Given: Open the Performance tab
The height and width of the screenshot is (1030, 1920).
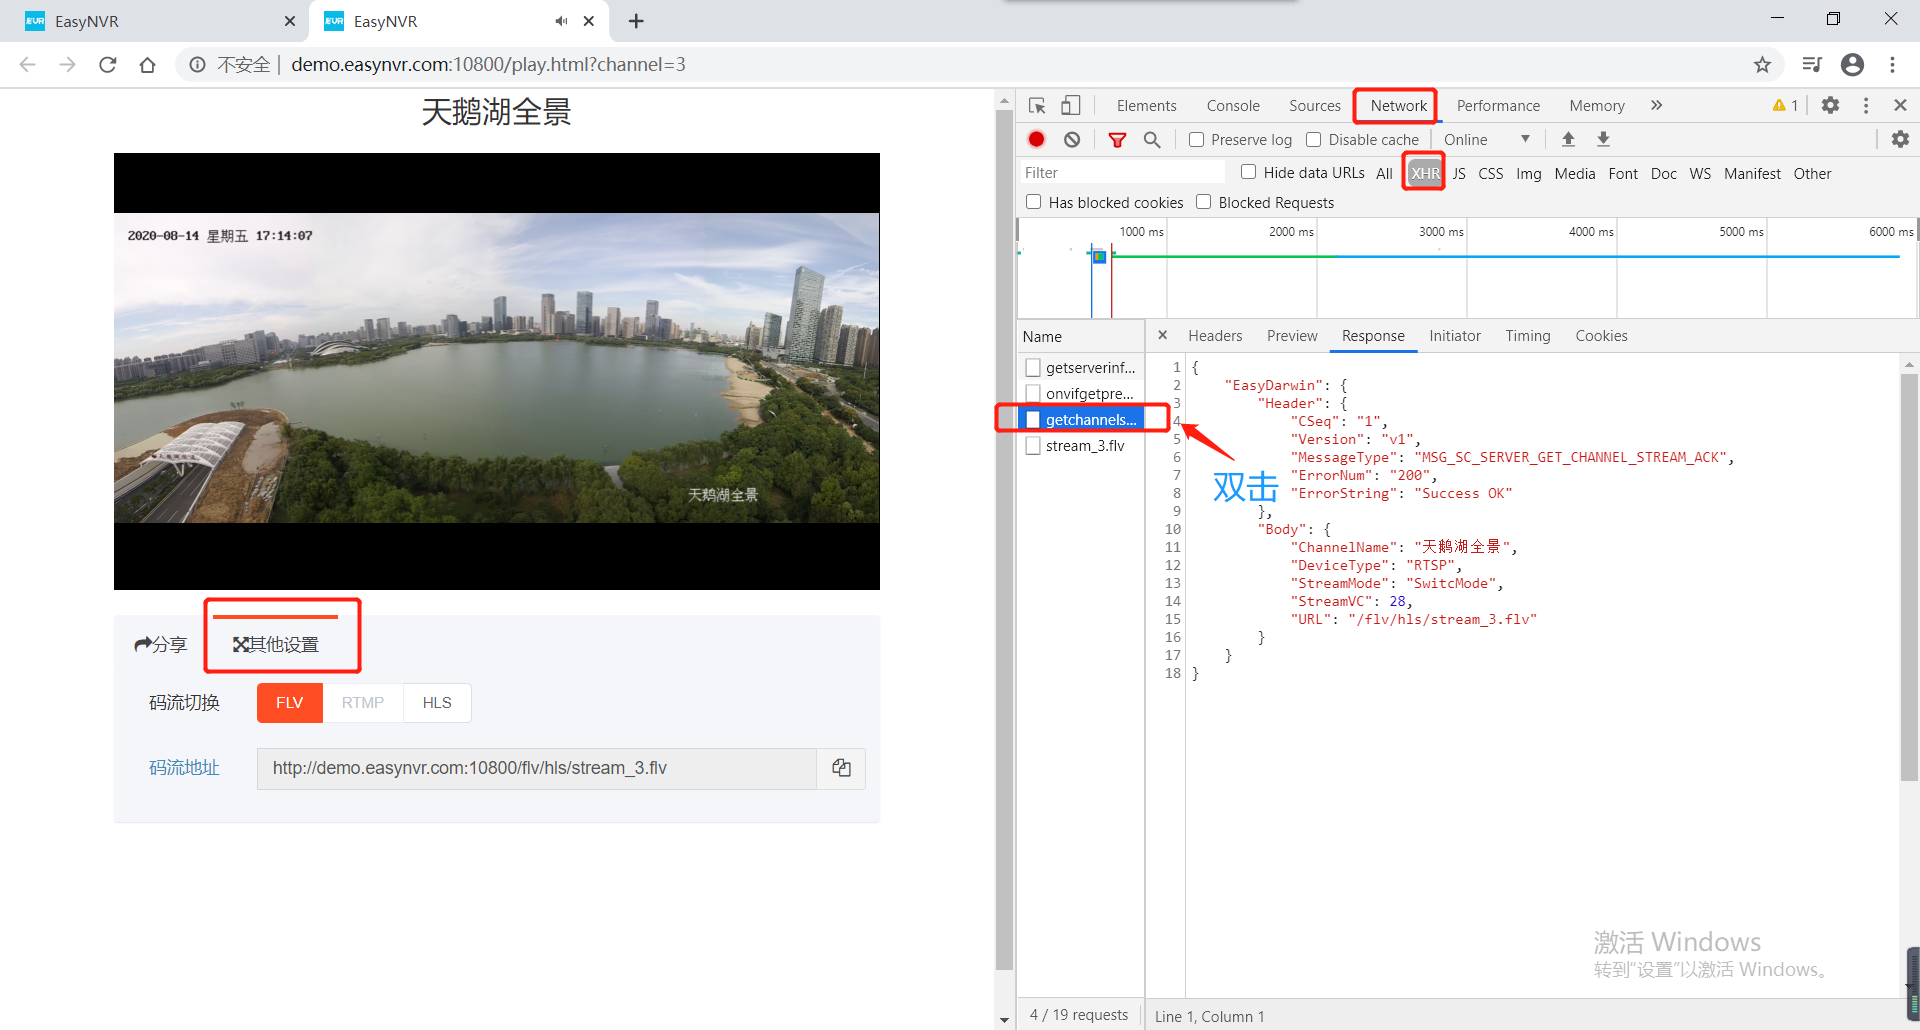Looking at the screenshot, I should (1498, 106).
